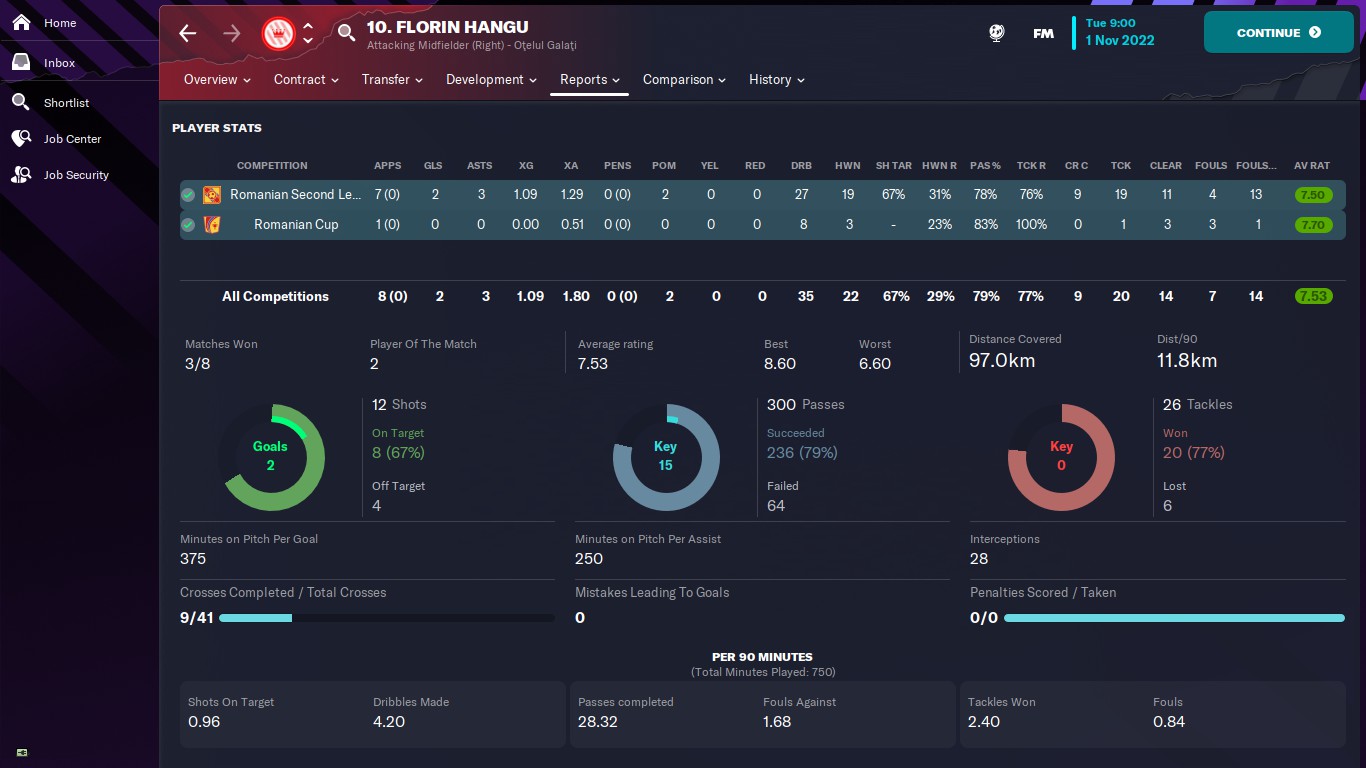The image size is (1366, 768).
Task: Open the Comparison tab
Action: point(684,80)
